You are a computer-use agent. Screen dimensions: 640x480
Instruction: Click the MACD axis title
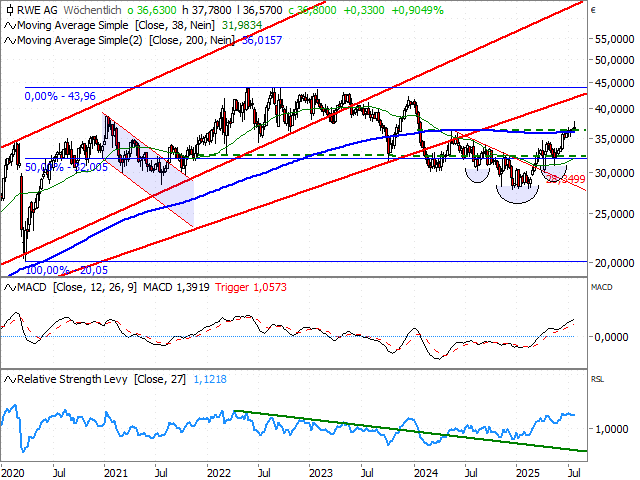[x=602, y=287]
